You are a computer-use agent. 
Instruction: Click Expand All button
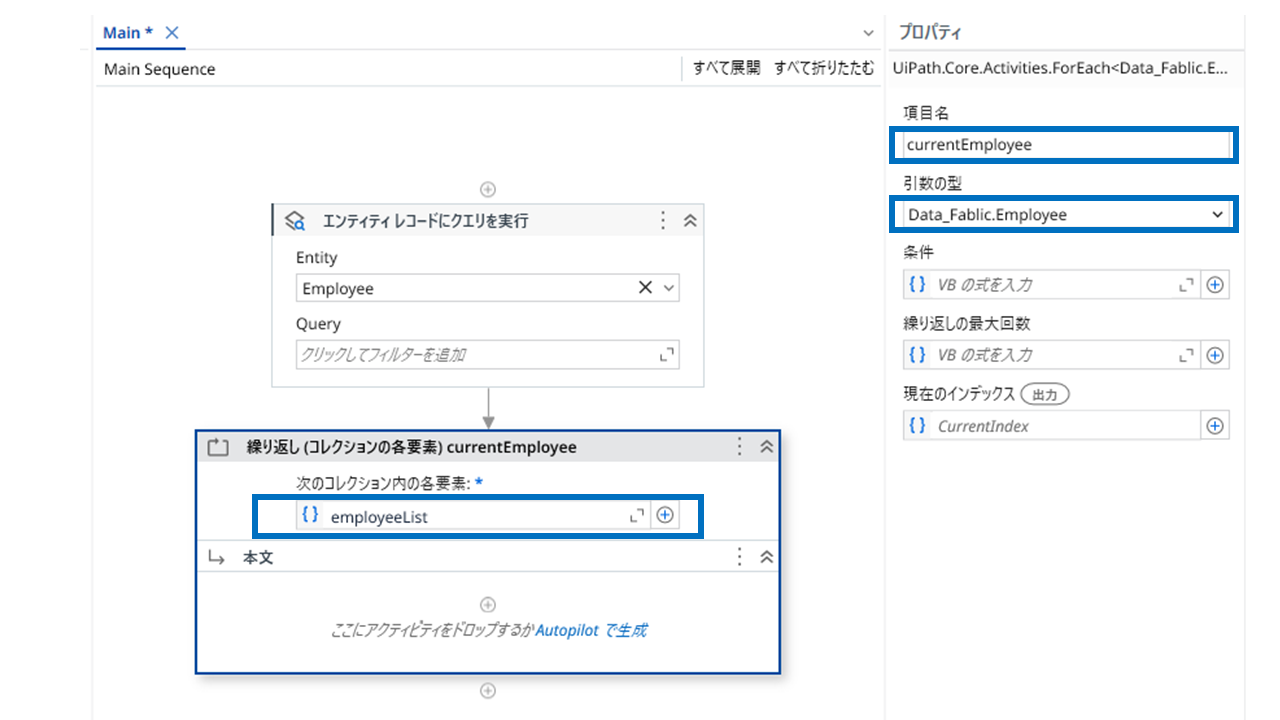(726, 69)
